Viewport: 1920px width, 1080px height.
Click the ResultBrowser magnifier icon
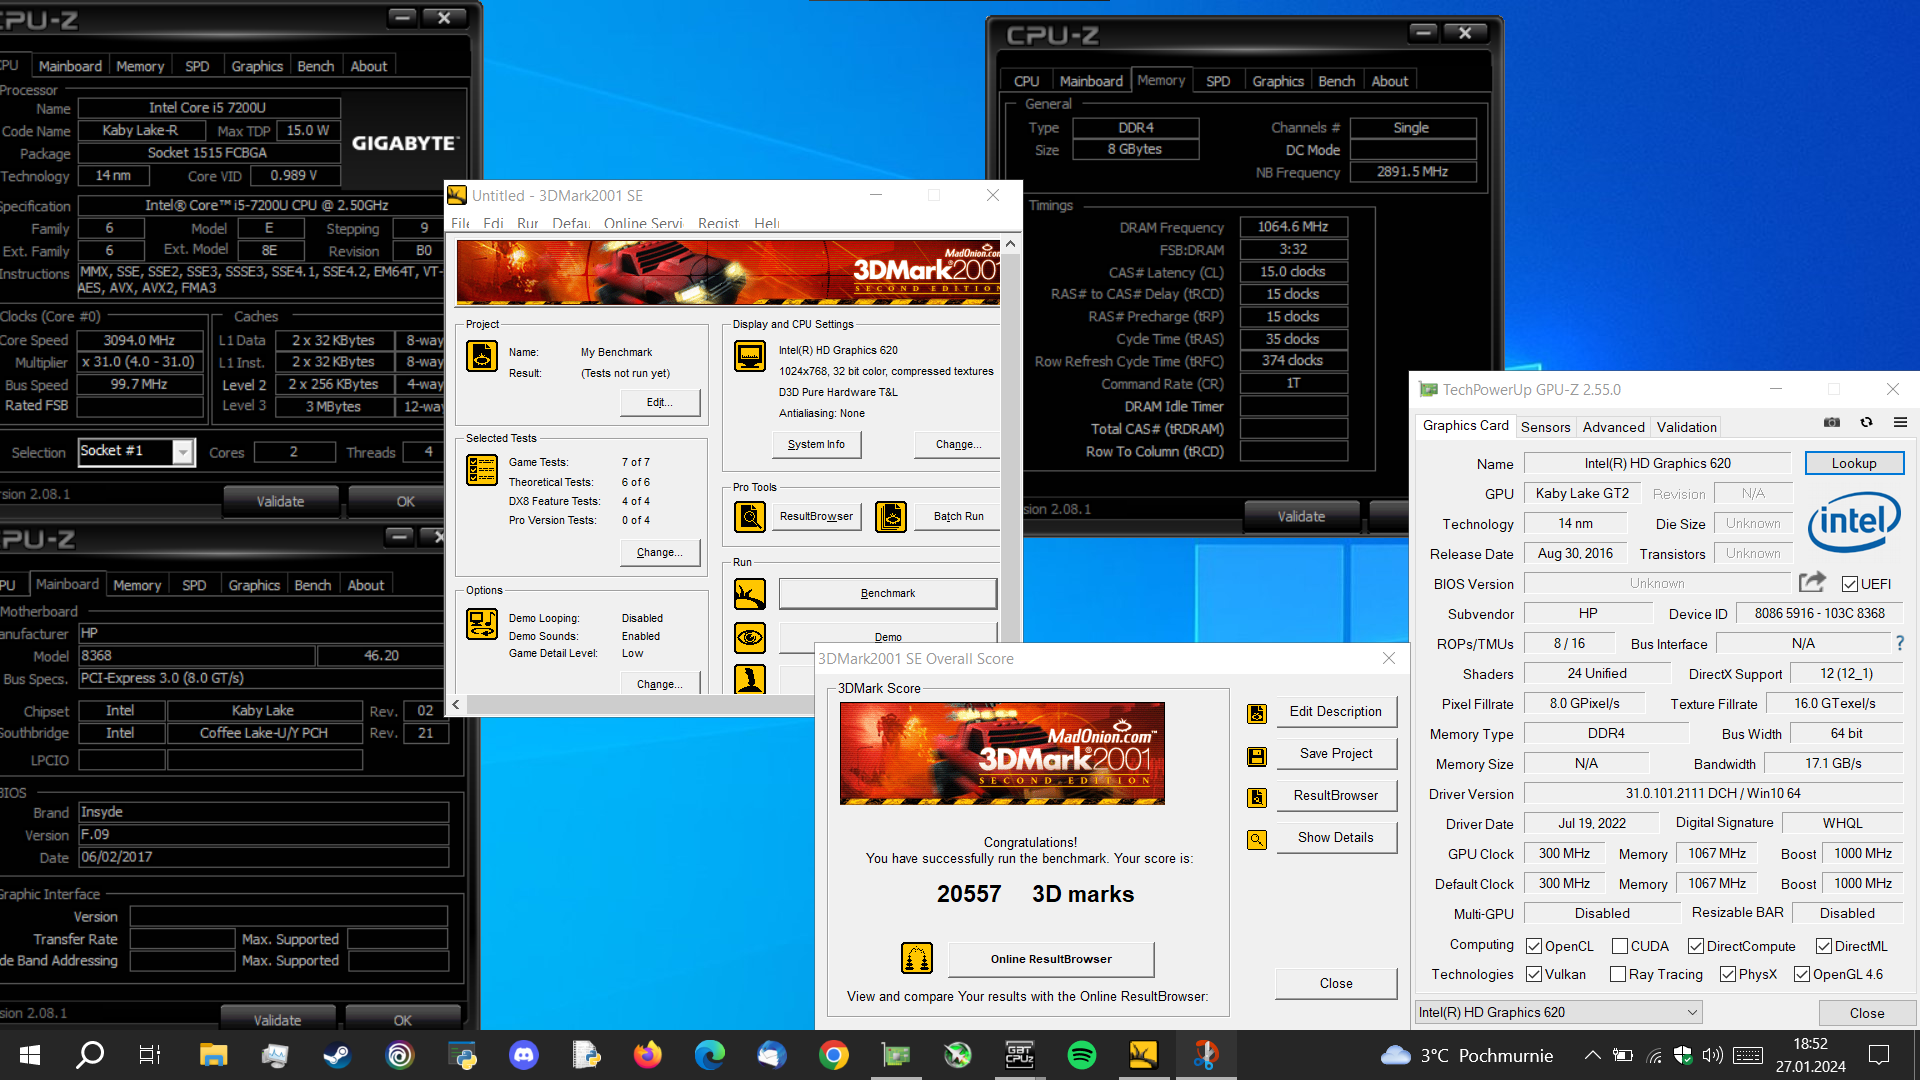click(750, 517)
